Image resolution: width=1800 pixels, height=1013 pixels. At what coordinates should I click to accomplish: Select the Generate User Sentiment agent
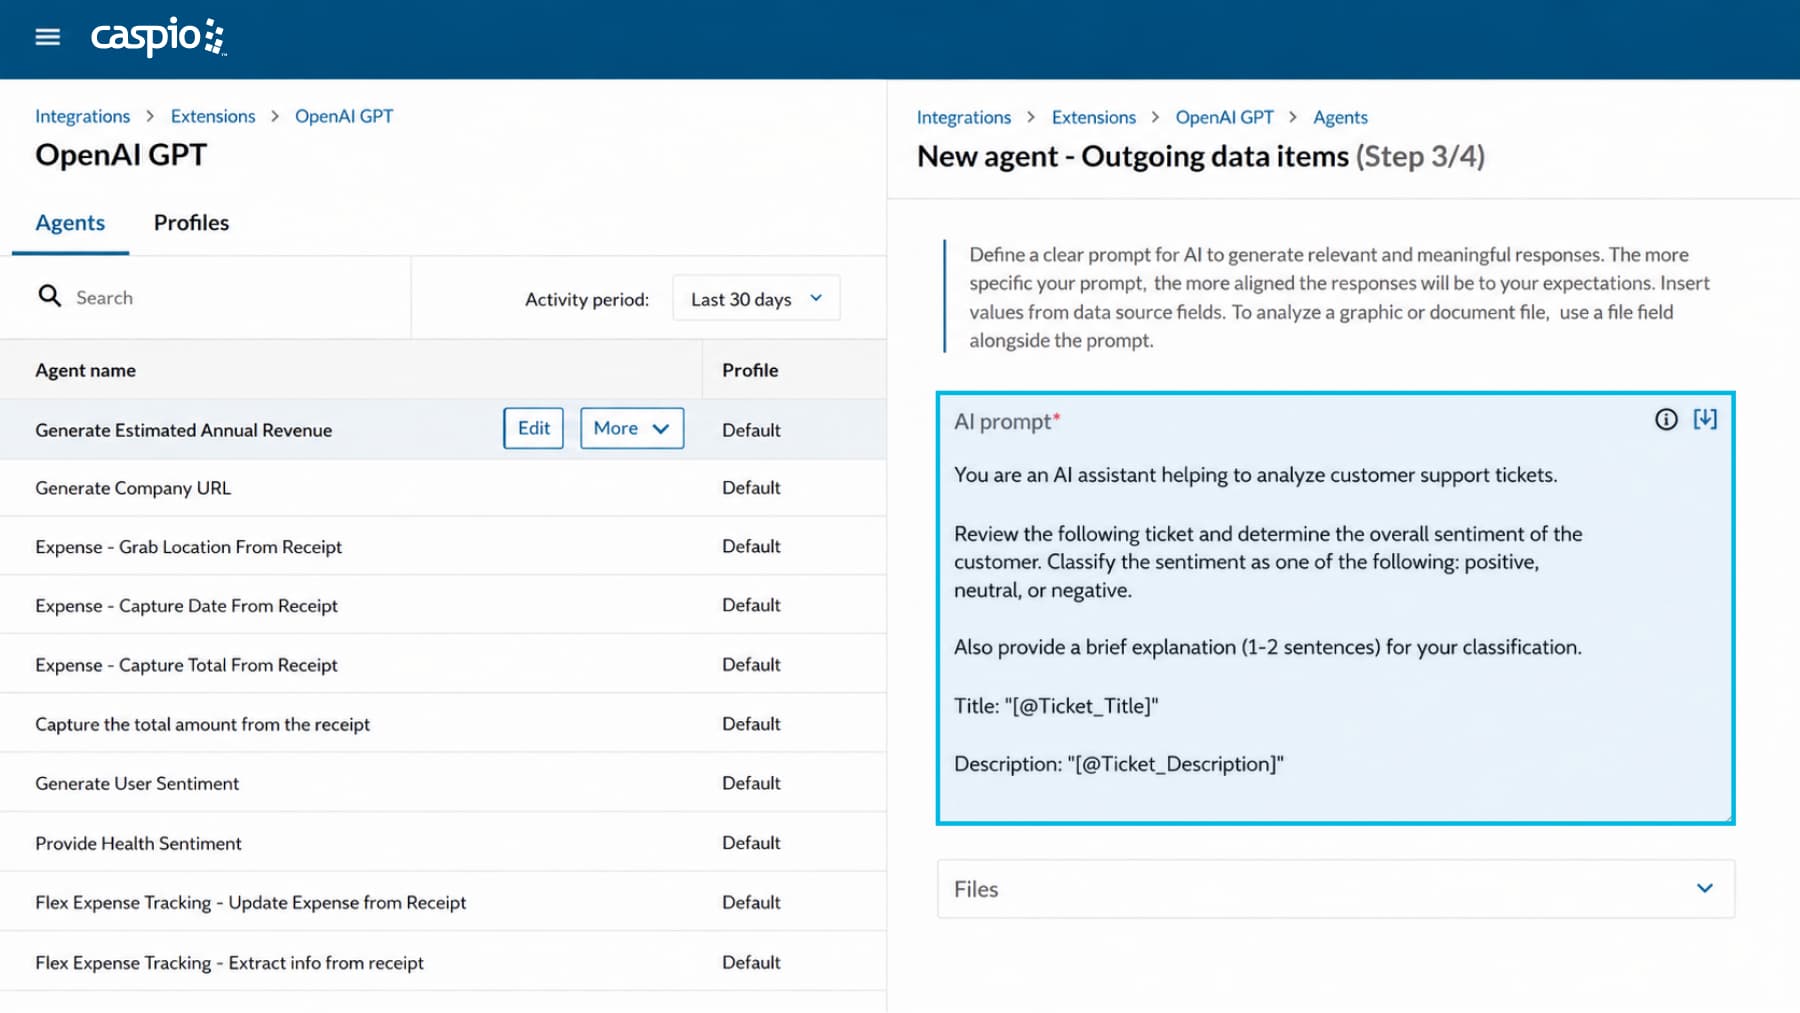coord(443,783)
